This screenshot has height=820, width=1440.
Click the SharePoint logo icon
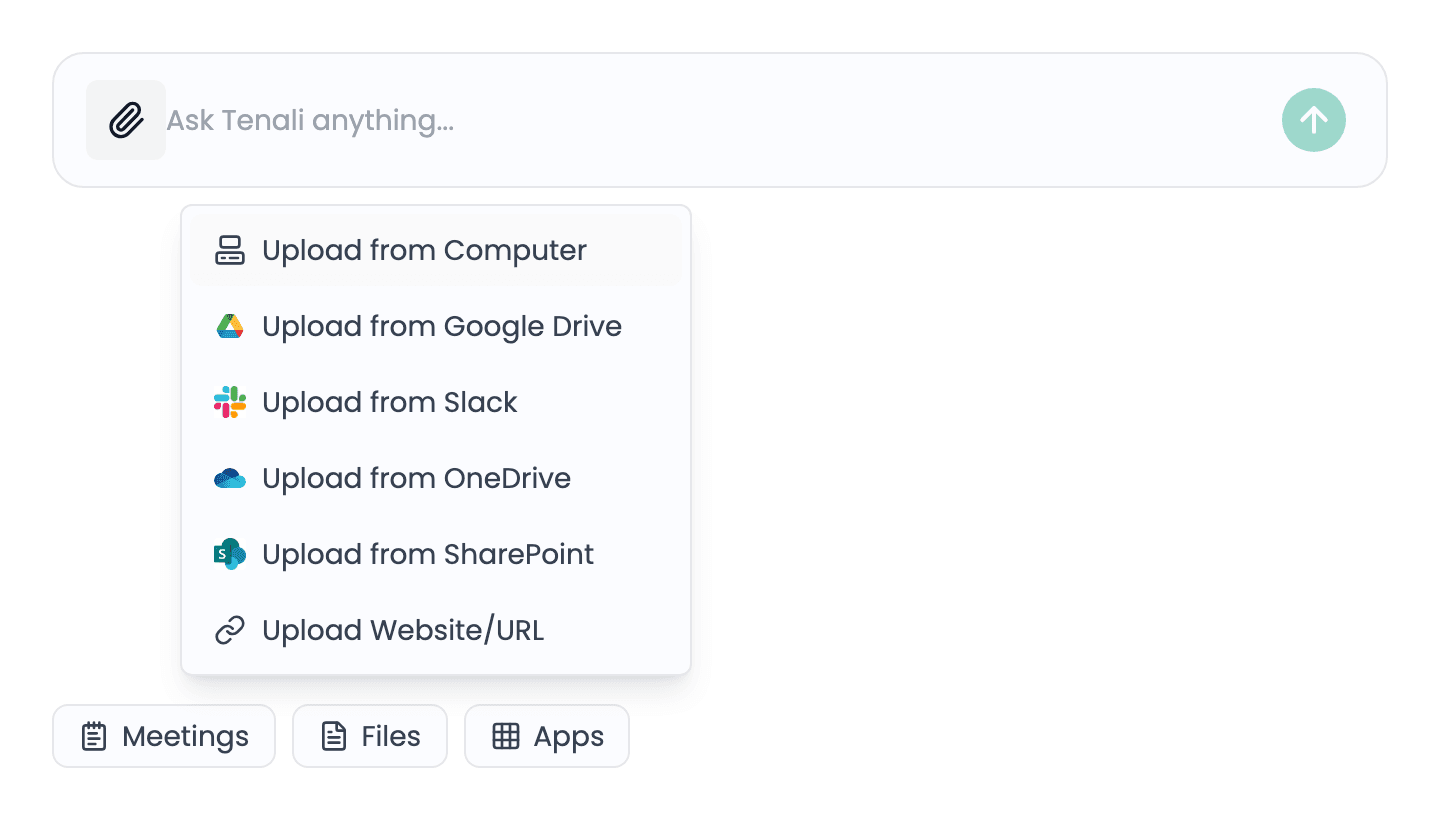[230, 554]
